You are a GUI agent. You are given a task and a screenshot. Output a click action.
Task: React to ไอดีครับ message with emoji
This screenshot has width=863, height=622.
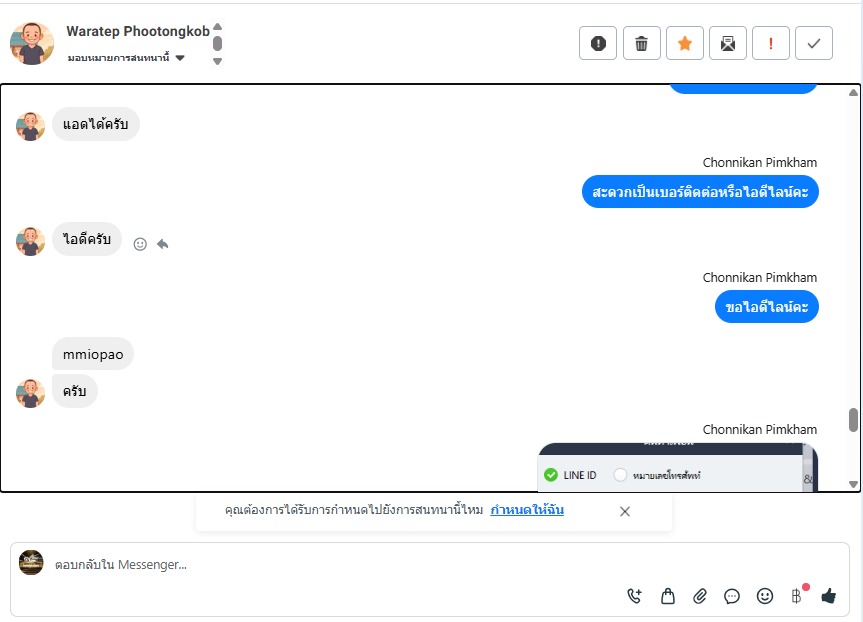click(x=140, y=244)
